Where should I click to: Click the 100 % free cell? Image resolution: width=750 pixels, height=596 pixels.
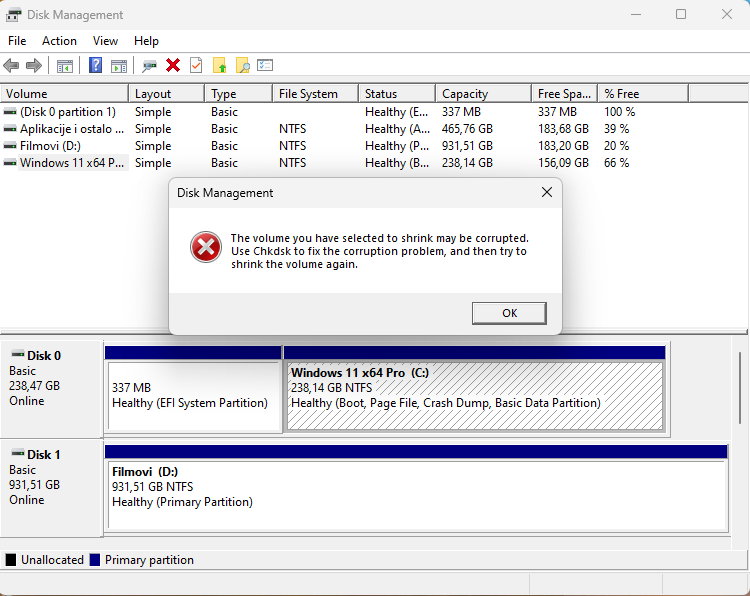619,112
